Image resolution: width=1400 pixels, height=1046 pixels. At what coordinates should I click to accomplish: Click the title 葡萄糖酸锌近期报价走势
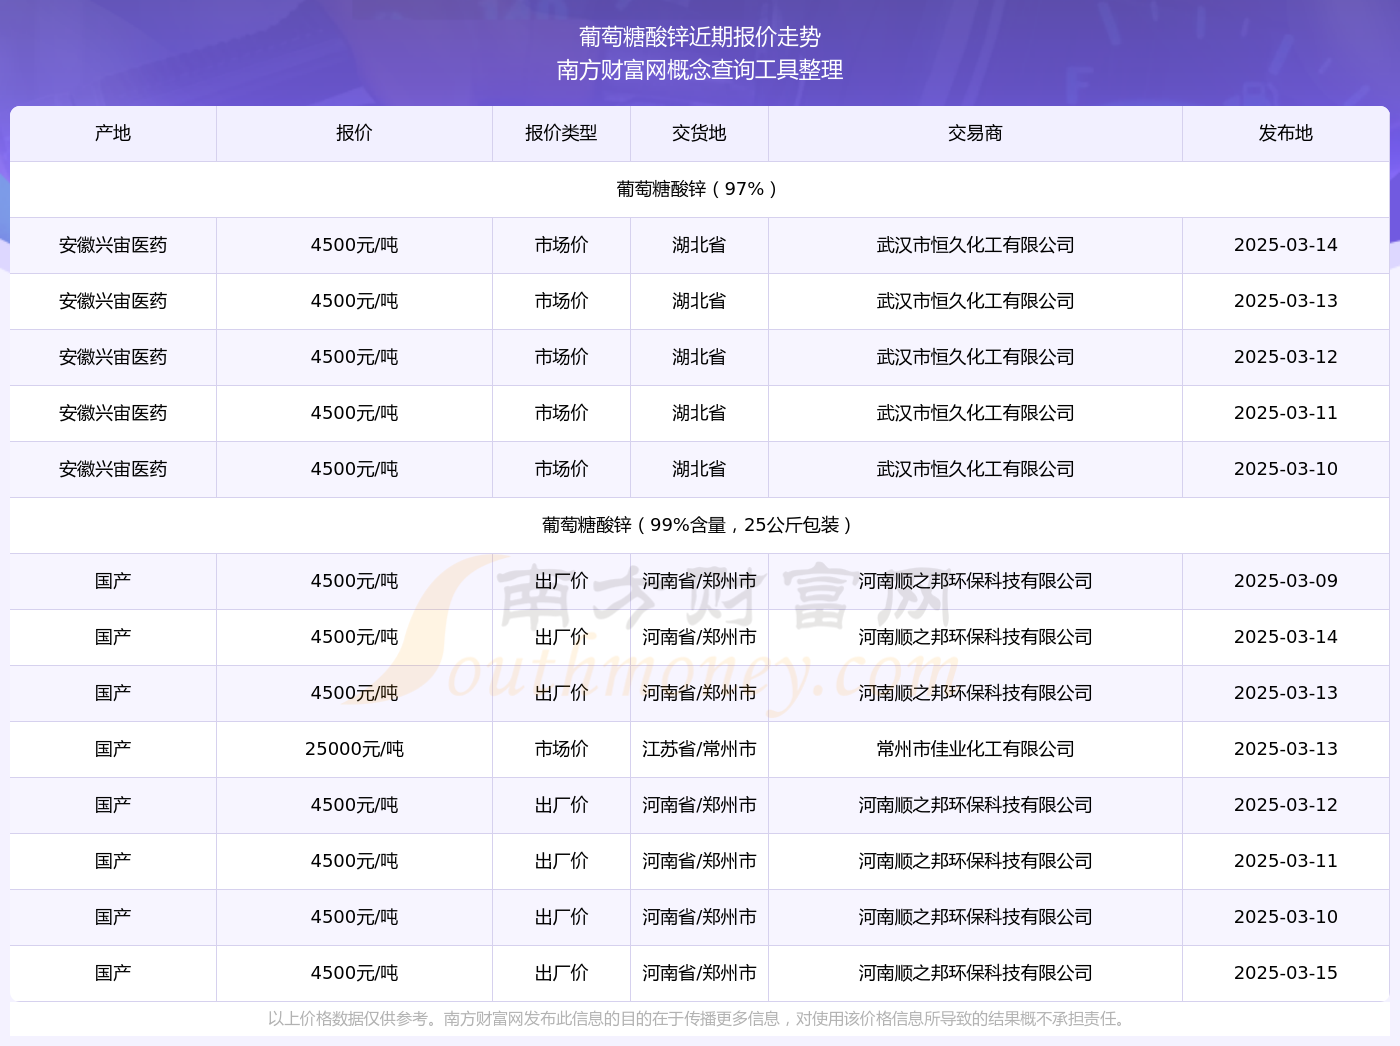700,37
